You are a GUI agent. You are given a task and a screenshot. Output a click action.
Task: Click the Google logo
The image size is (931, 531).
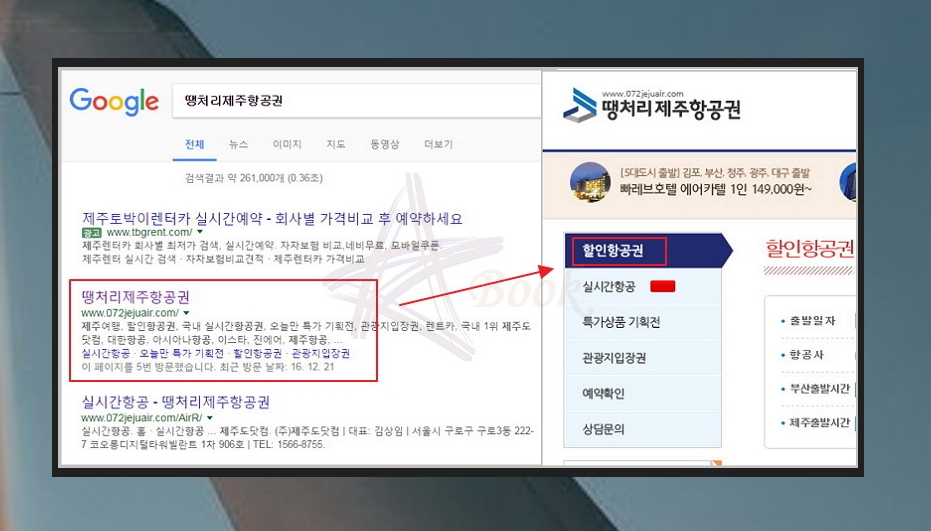(114, 102)
